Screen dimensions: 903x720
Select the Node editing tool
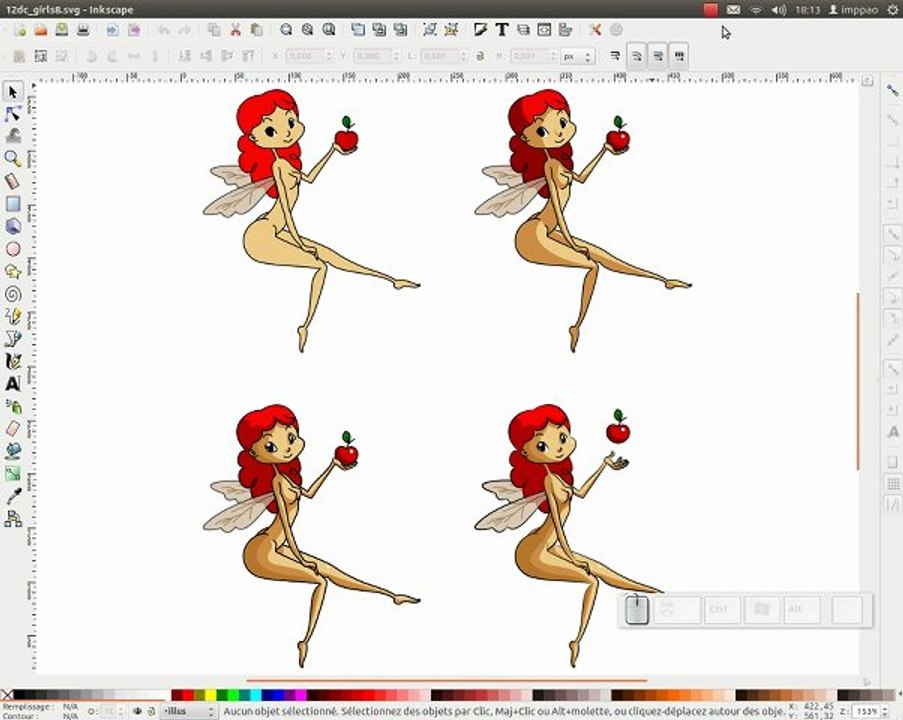[13, 114]
